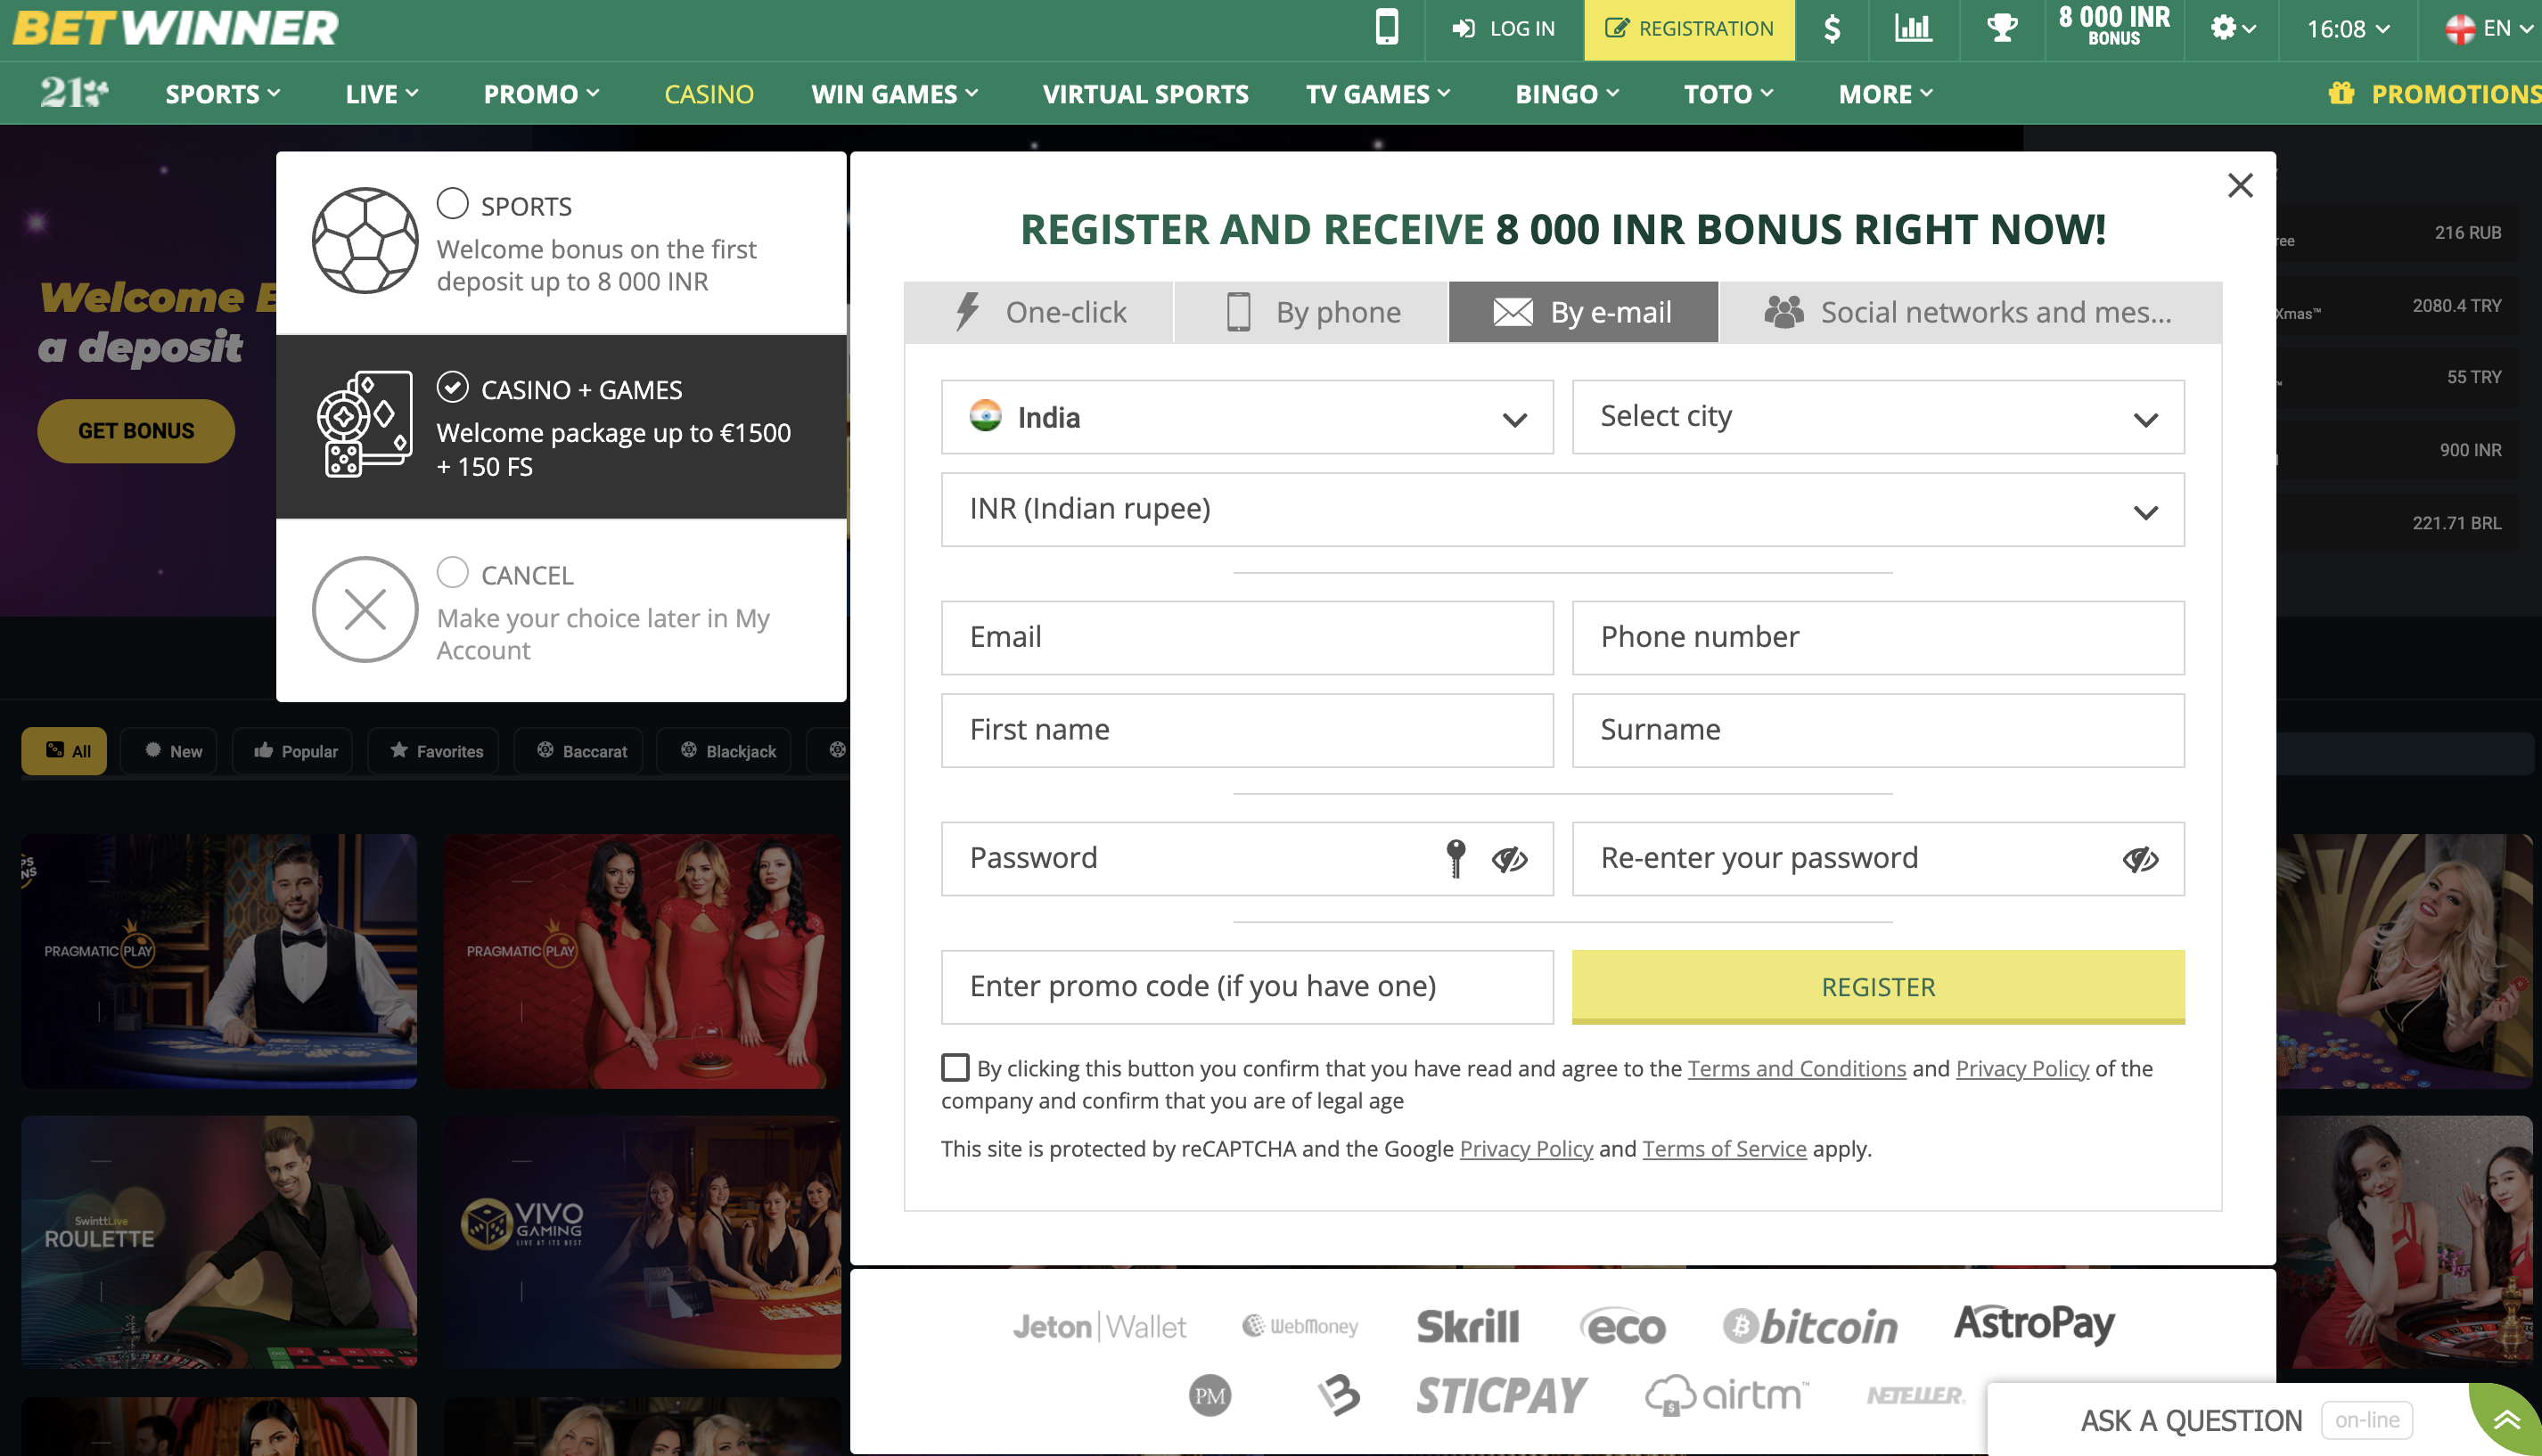This screenshot has height=1456, width=2542.
Task: Check the Terms and Conditions agreement checkbox
Action: 955,1067
